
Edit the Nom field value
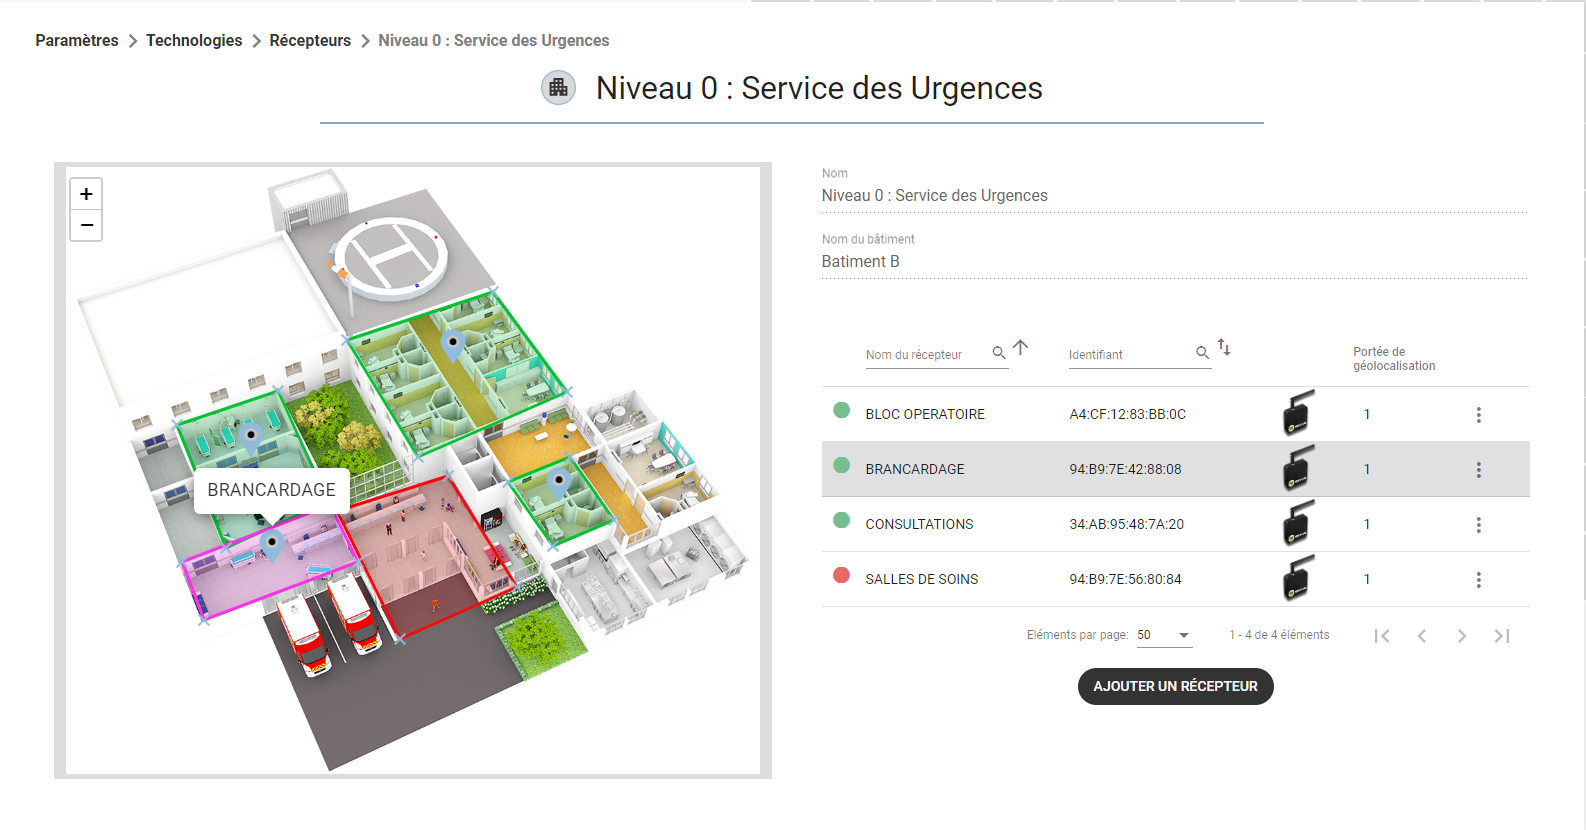coord(1175,196)
